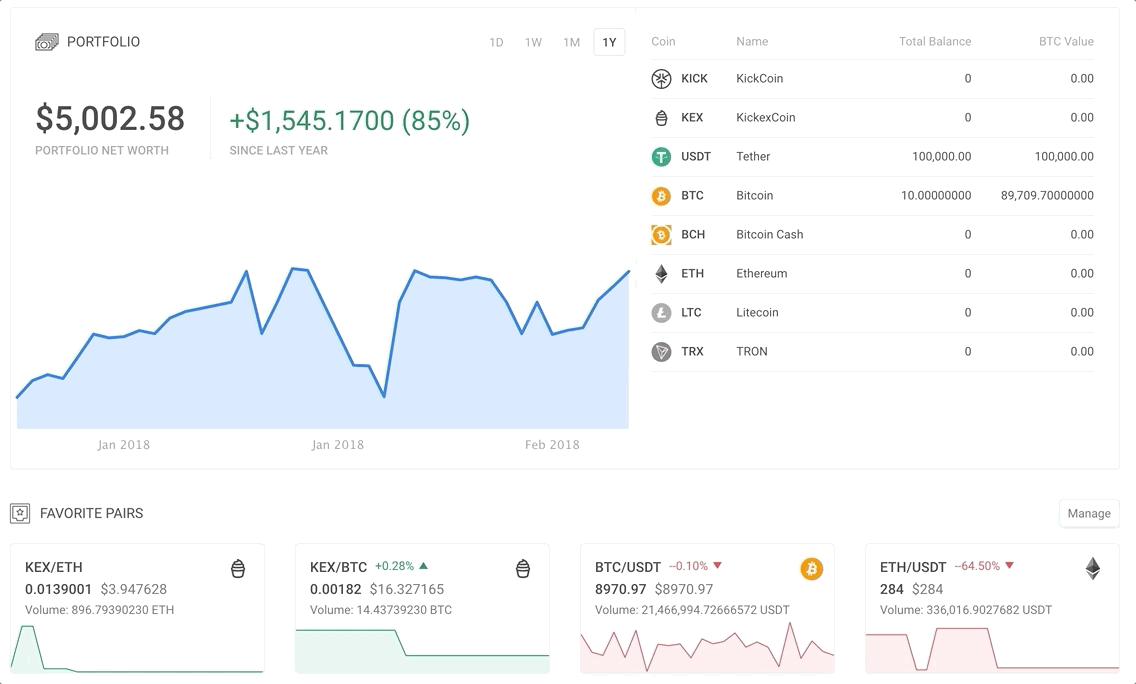Click price 0.0139001 on KEX/ETH card

[59, 589]
